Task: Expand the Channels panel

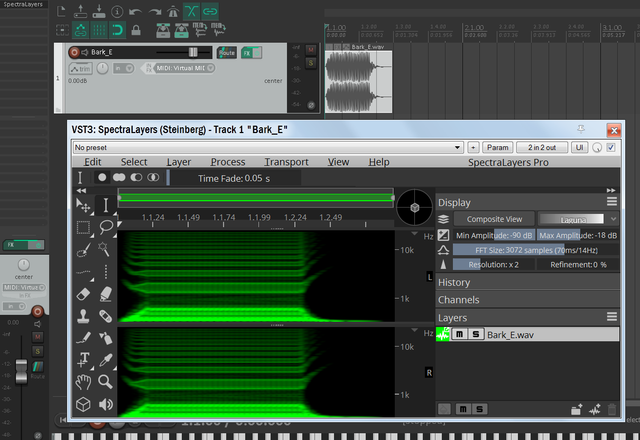Action: (527, 300)
